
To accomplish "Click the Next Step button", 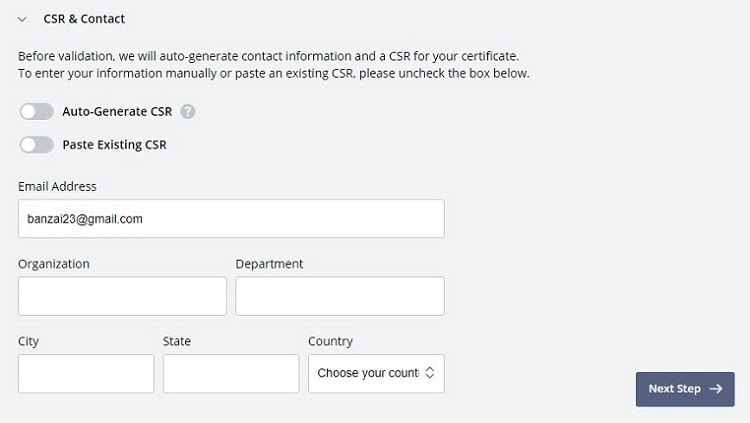I will (685, 389).
